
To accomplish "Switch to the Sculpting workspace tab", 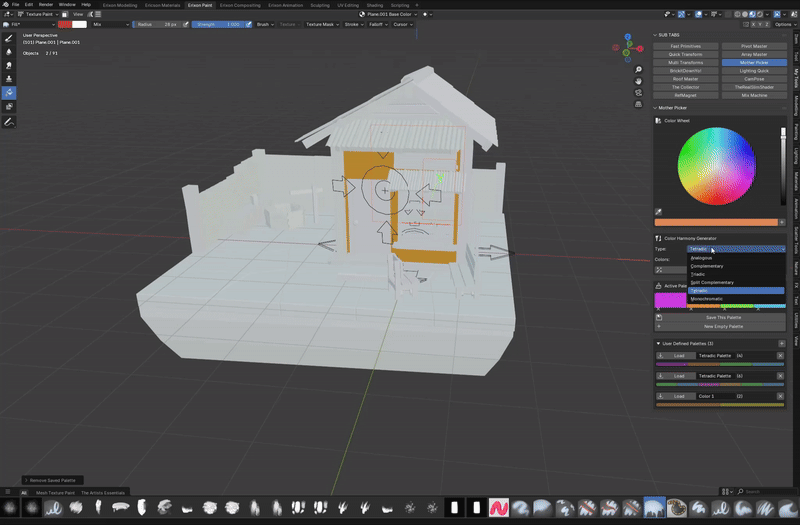I will click(x=320, y=5).
